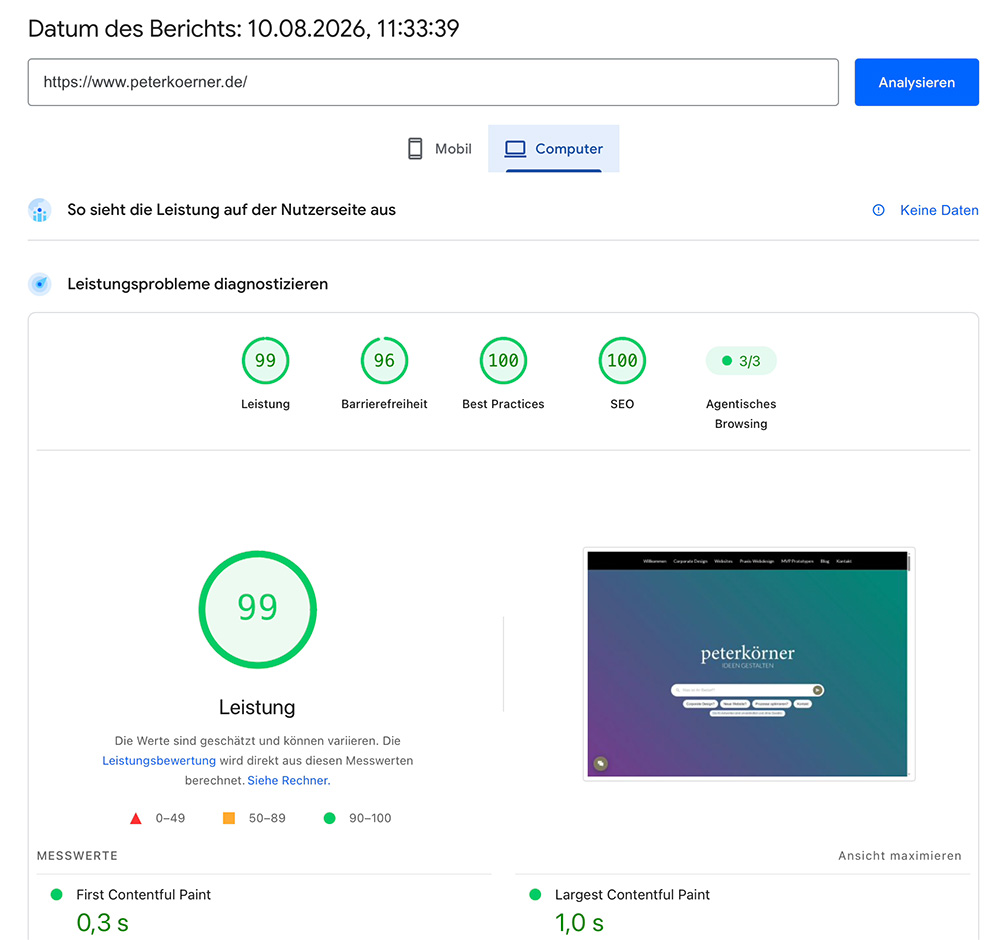
Task: Click the orange square 50–89 legend icon
Action: (x=229, y=818)
